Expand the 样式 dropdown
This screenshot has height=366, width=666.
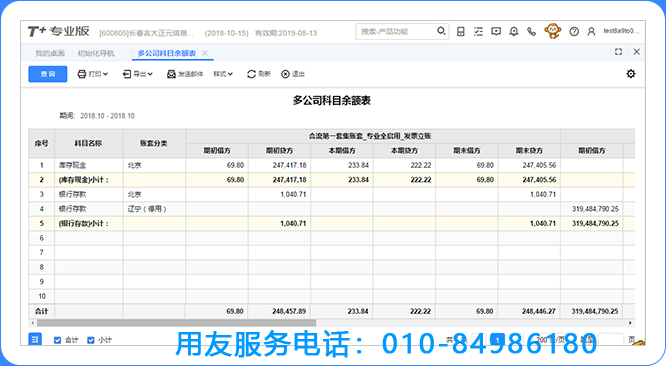pos(223,74)
